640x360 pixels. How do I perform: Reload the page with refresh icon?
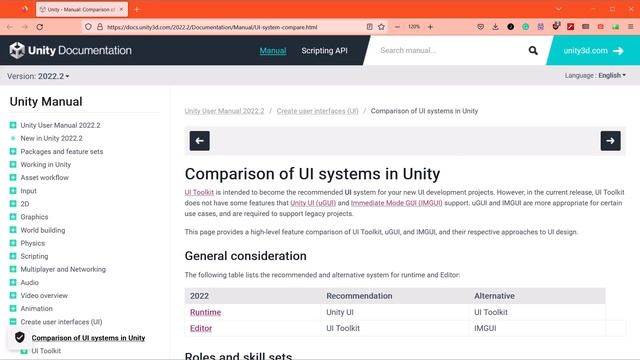[40, 27]
